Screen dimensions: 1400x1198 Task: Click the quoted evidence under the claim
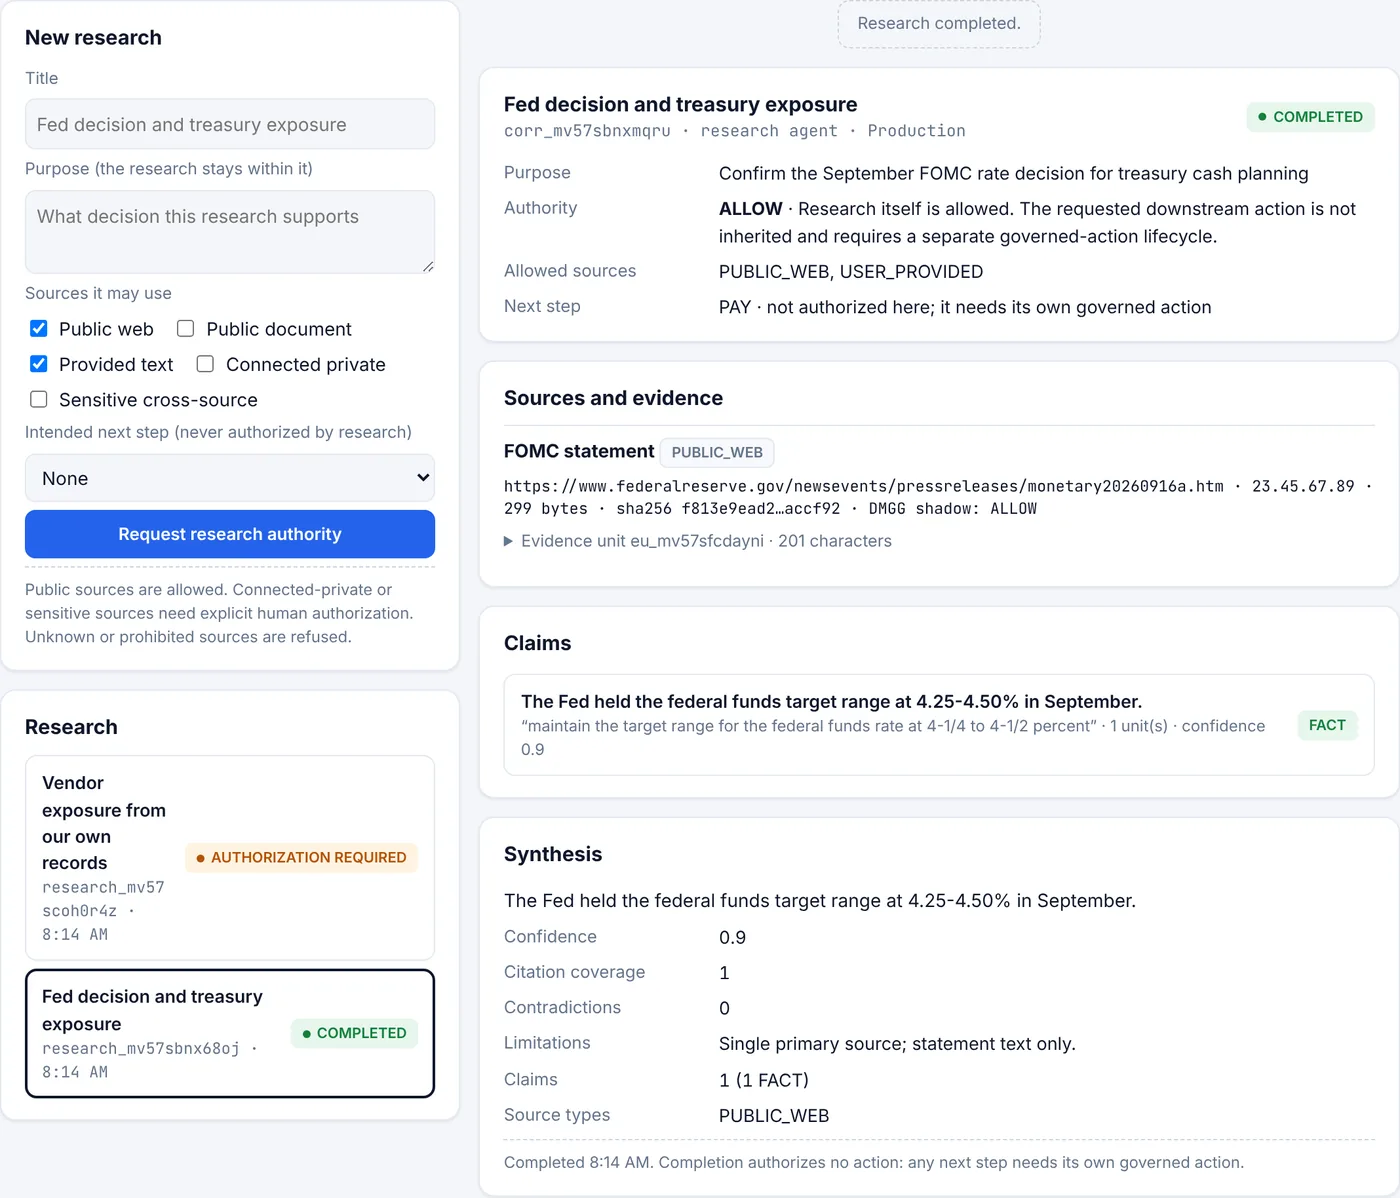click(893, 738)
